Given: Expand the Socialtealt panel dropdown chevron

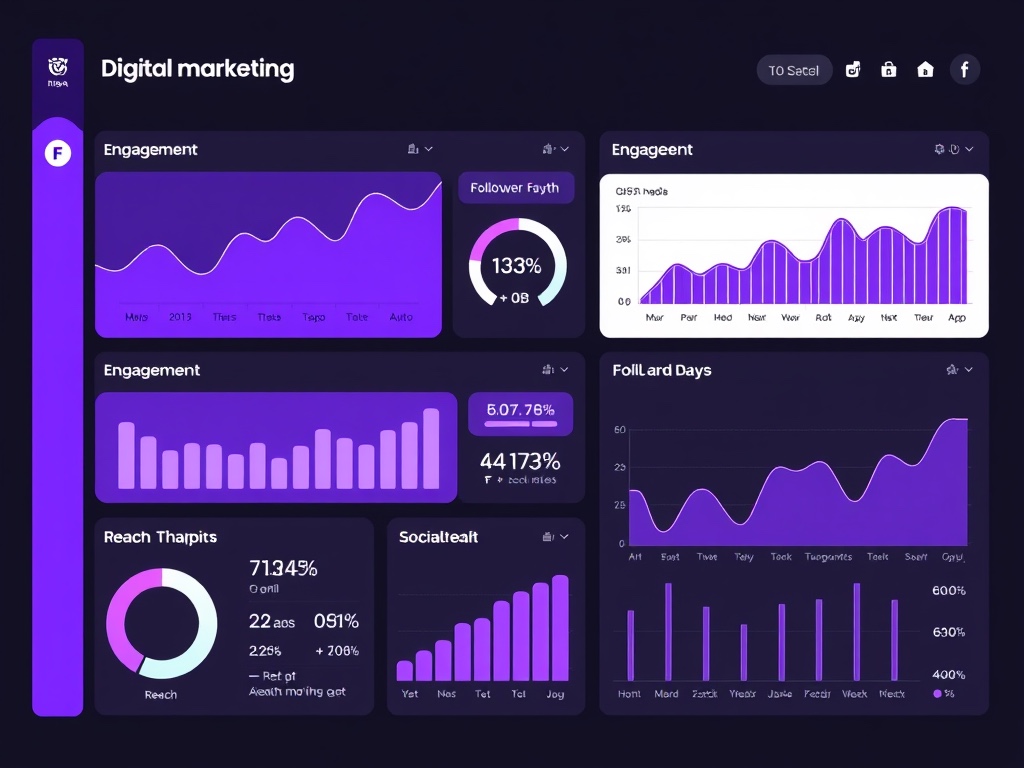Looking at the screenshot, I should (x=565, y=537).
